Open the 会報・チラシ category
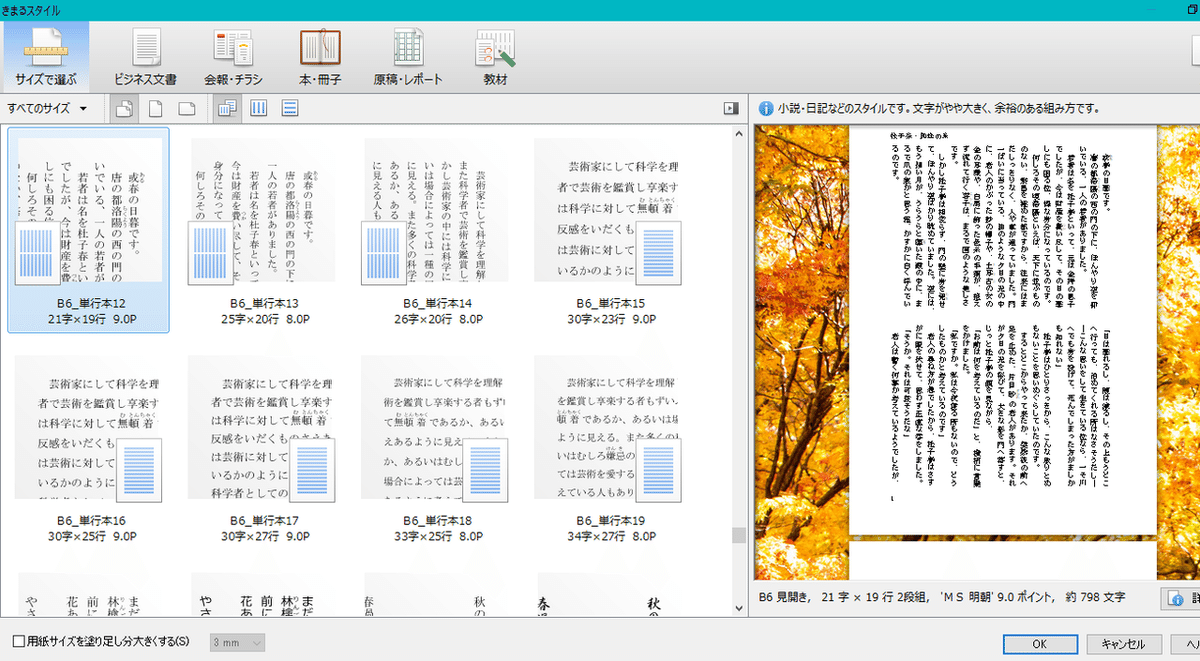The image size is (1200, 661). click(x=233, y=56)
